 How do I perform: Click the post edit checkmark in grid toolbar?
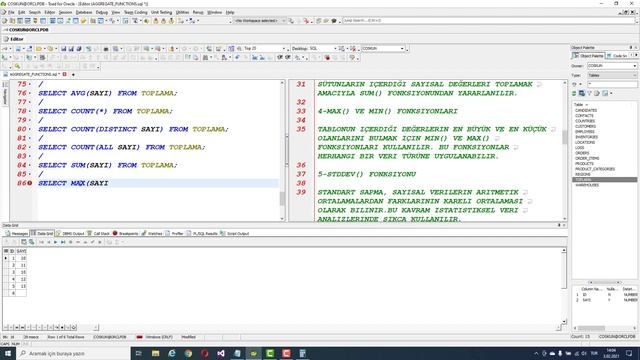click(x=93, y=242)
